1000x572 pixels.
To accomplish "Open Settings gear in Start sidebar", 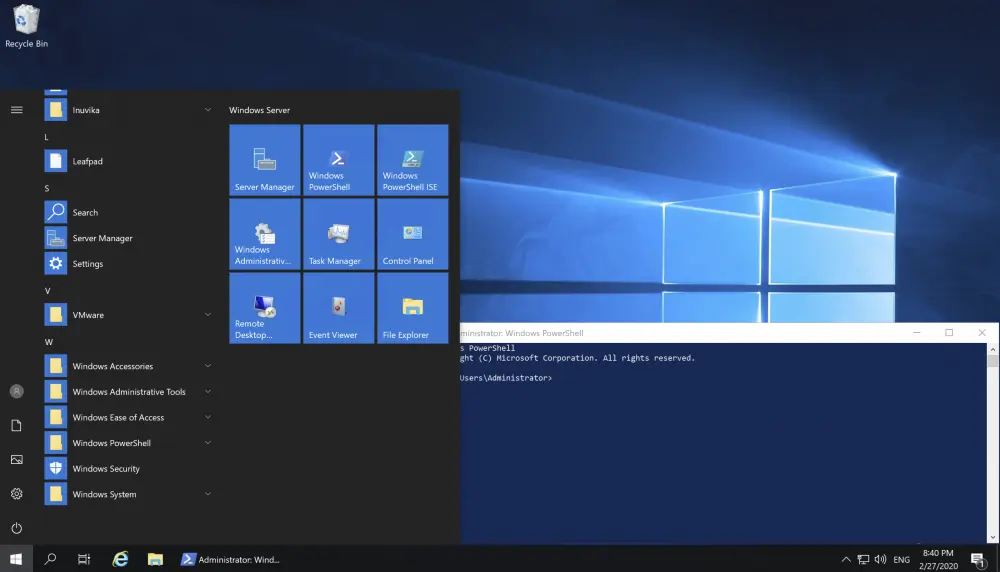I will (x=17, y=494).
